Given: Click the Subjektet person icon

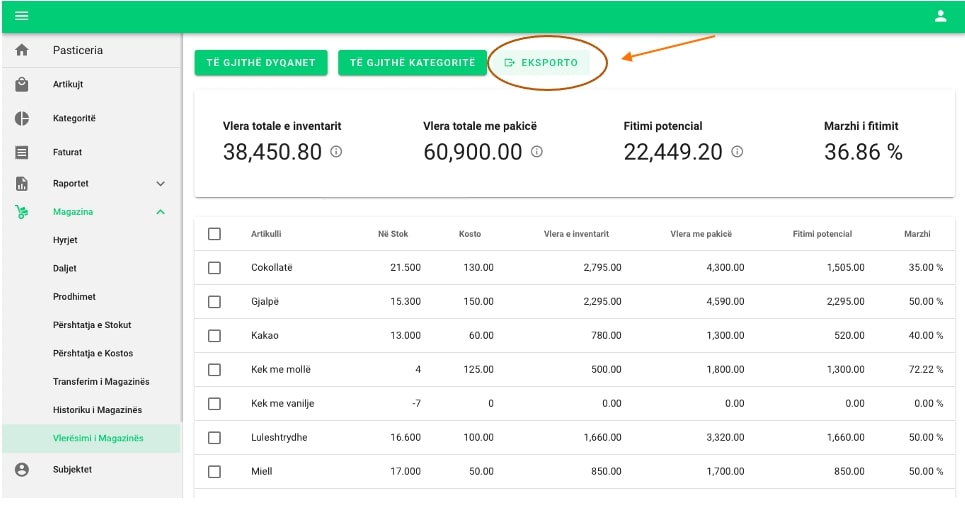Looking at the screenshot, I should 22,469.
